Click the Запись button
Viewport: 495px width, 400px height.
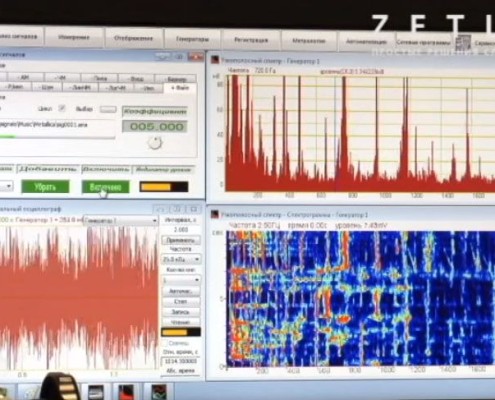click(181, 312)
